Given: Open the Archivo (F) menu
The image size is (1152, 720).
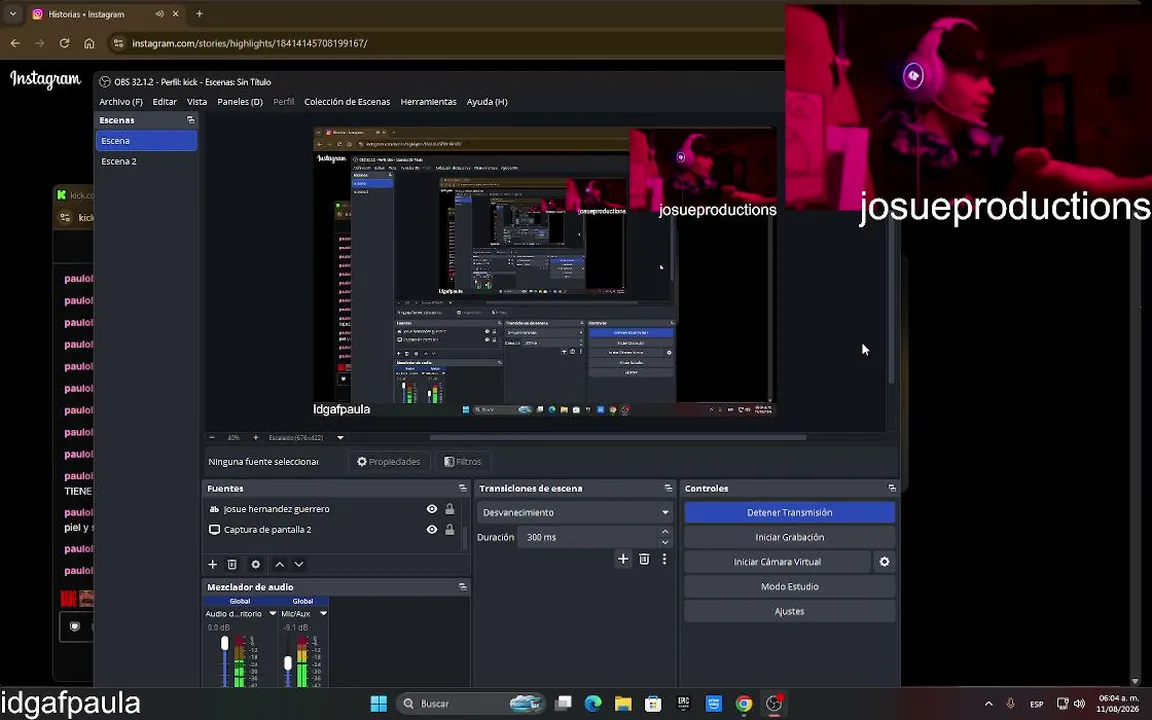Looking at the screenshot, I should pos(120,102).
